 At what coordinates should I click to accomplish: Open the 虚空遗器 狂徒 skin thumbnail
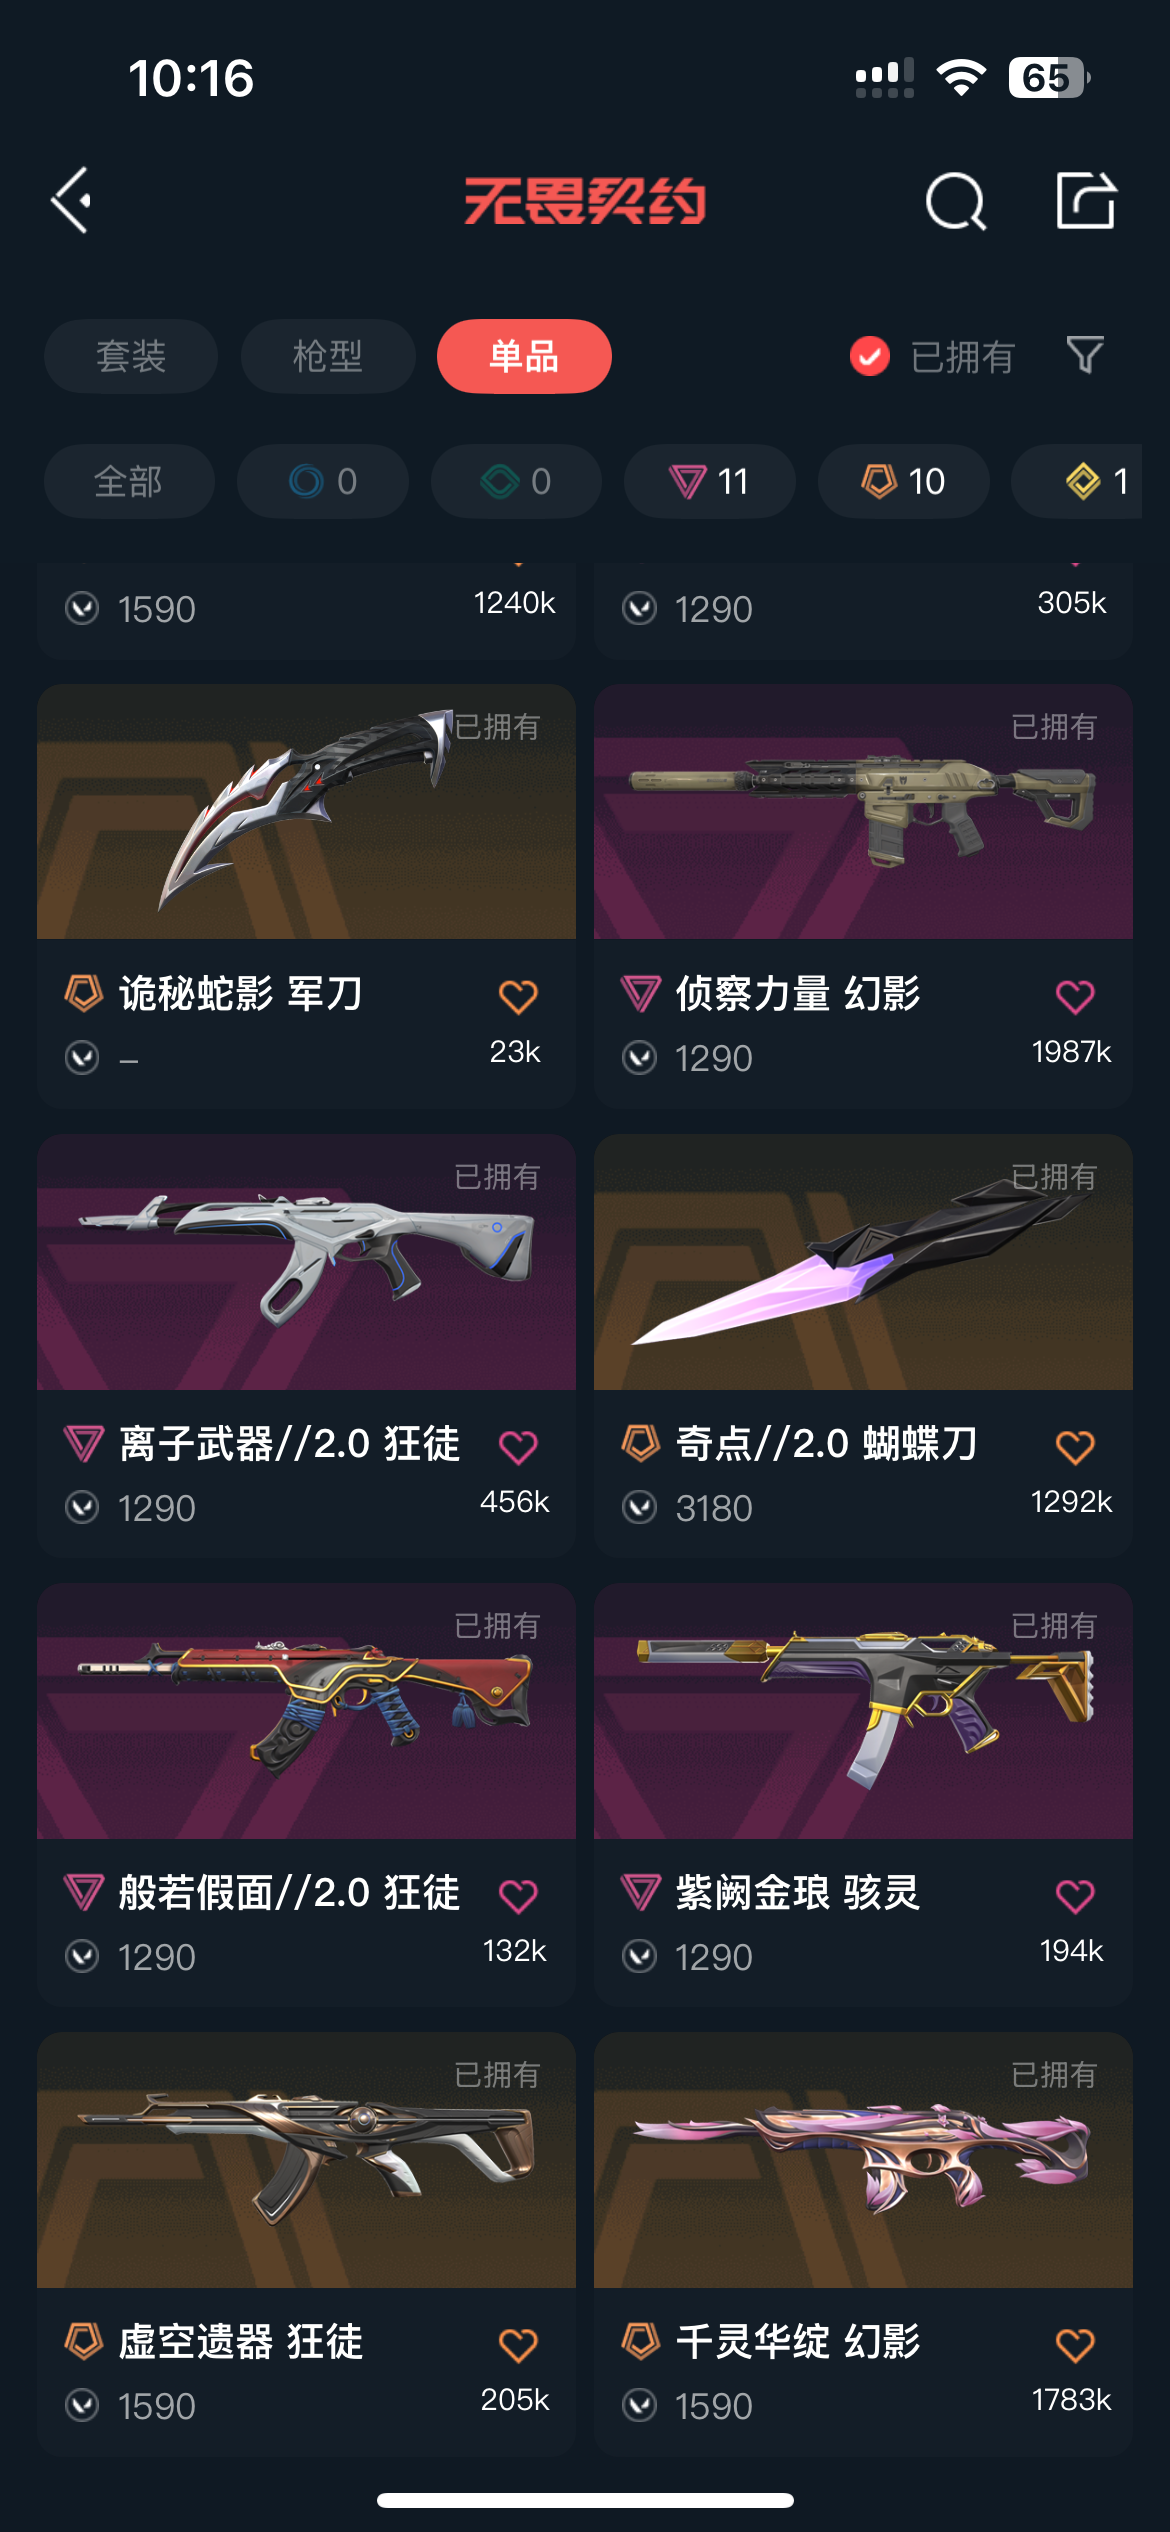(306, 2160)
